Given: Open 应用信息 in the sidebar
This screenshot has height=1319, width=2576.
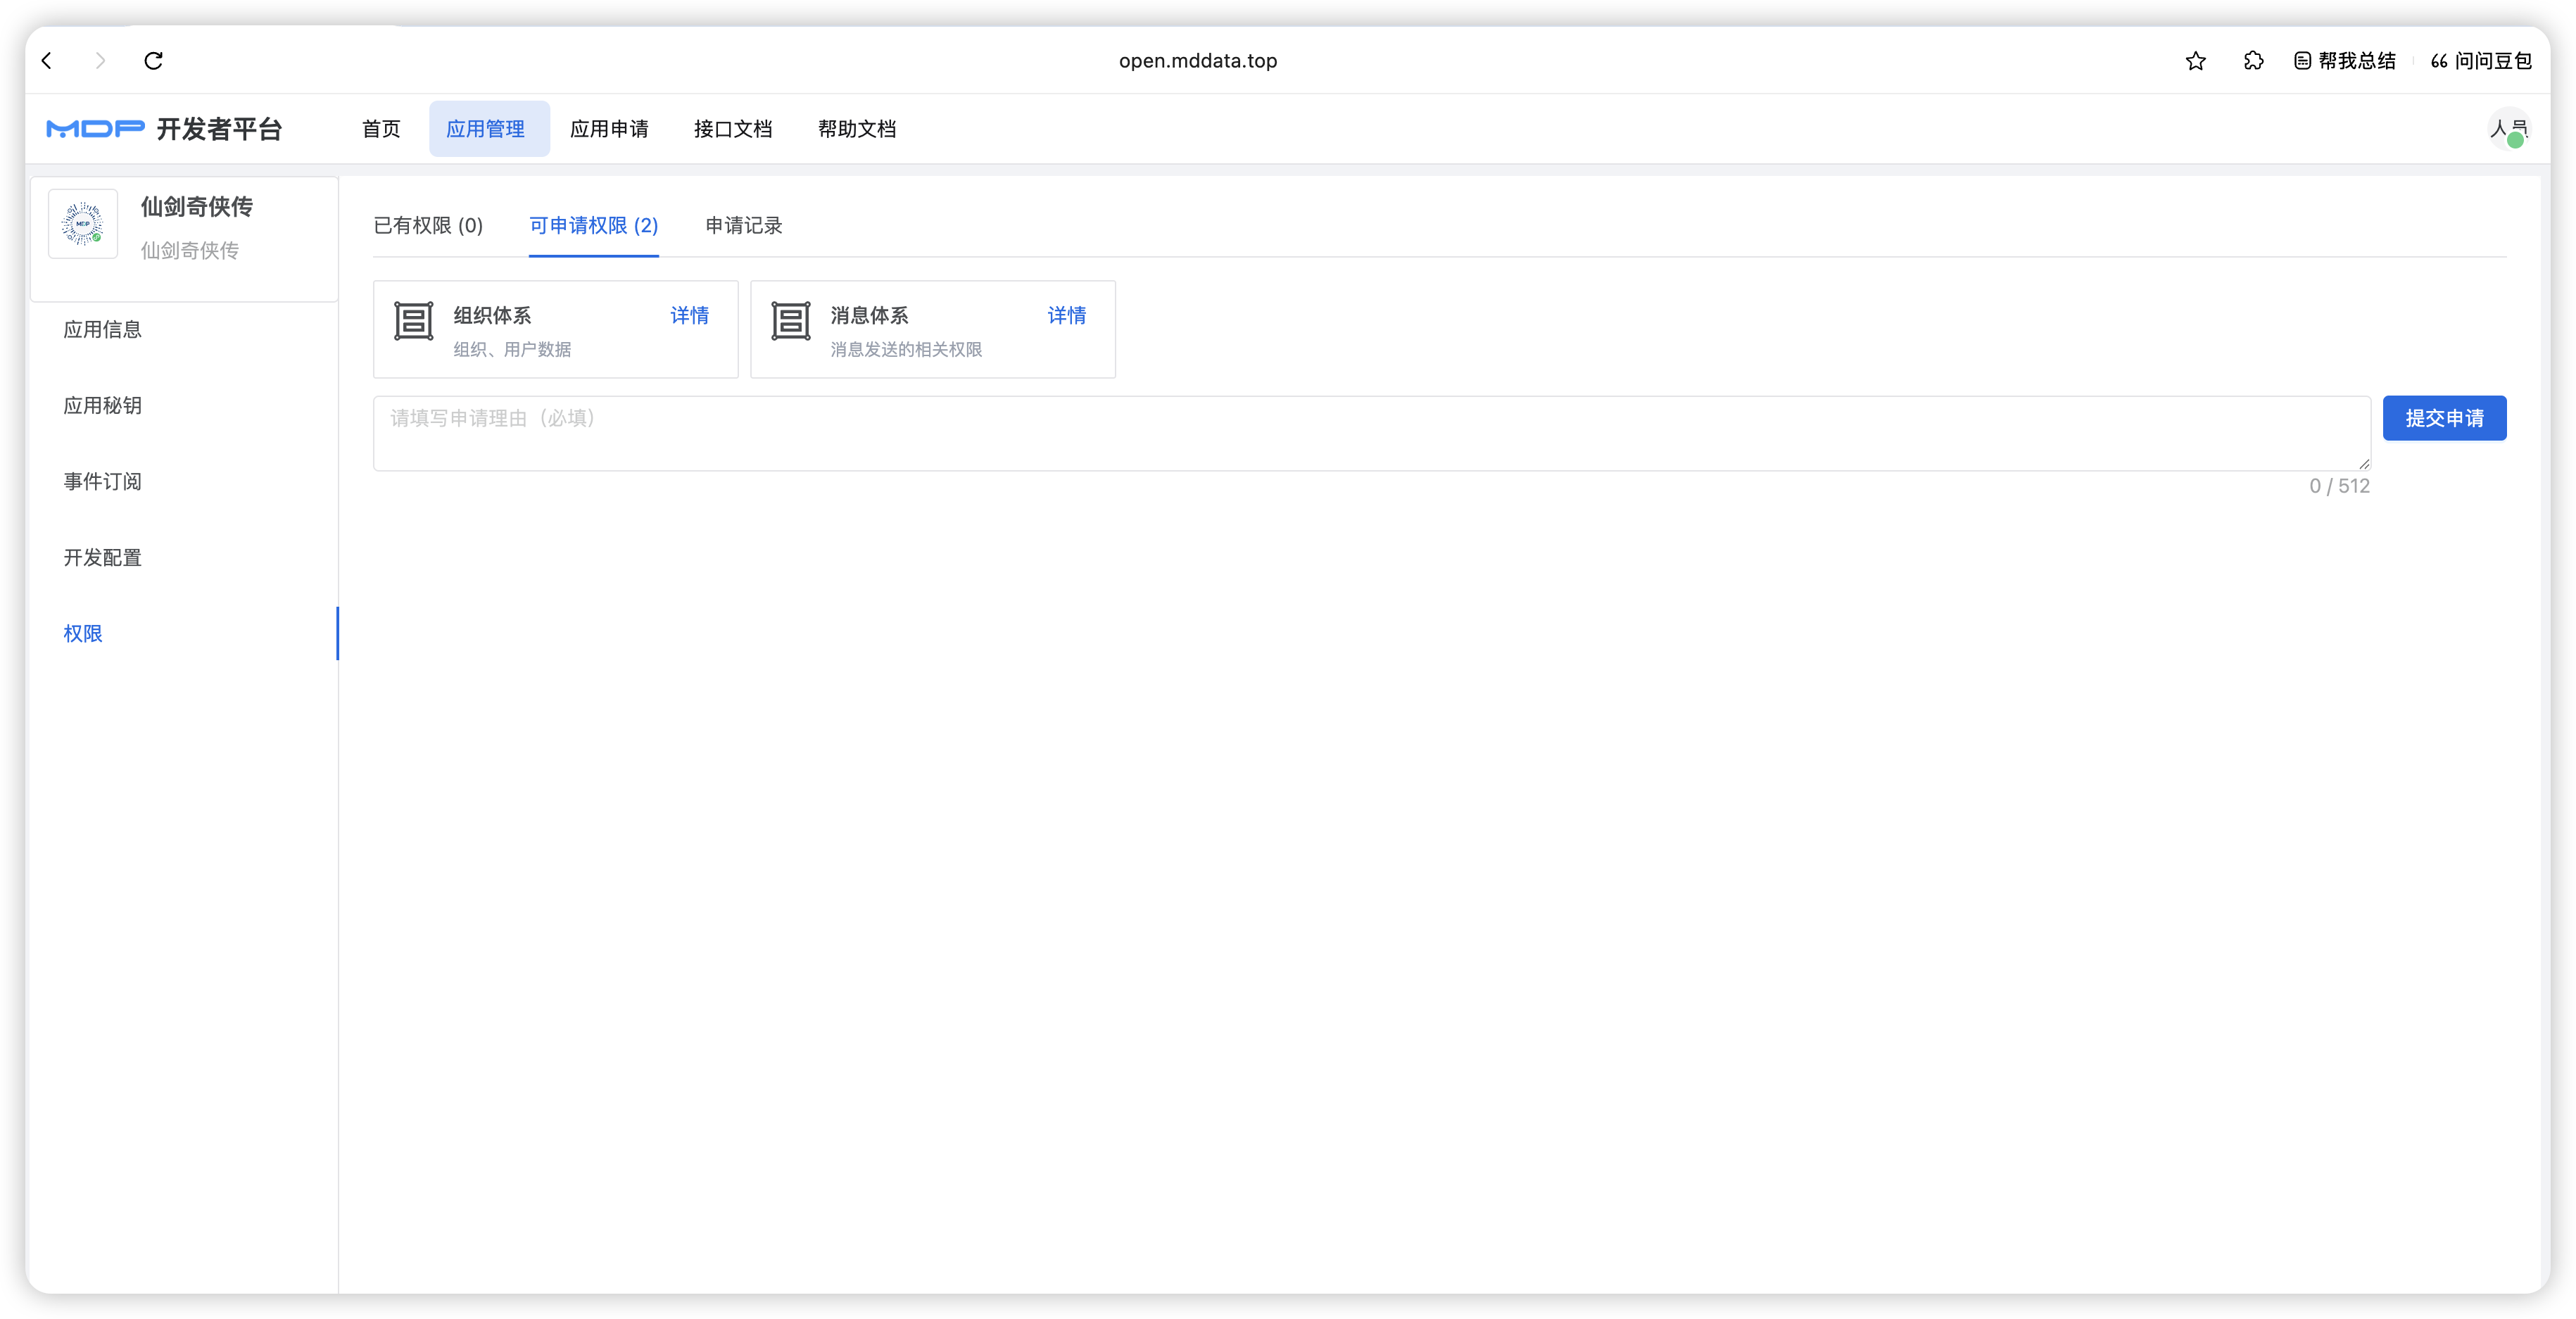Looking at the screenshot, I should pos(102,329).
